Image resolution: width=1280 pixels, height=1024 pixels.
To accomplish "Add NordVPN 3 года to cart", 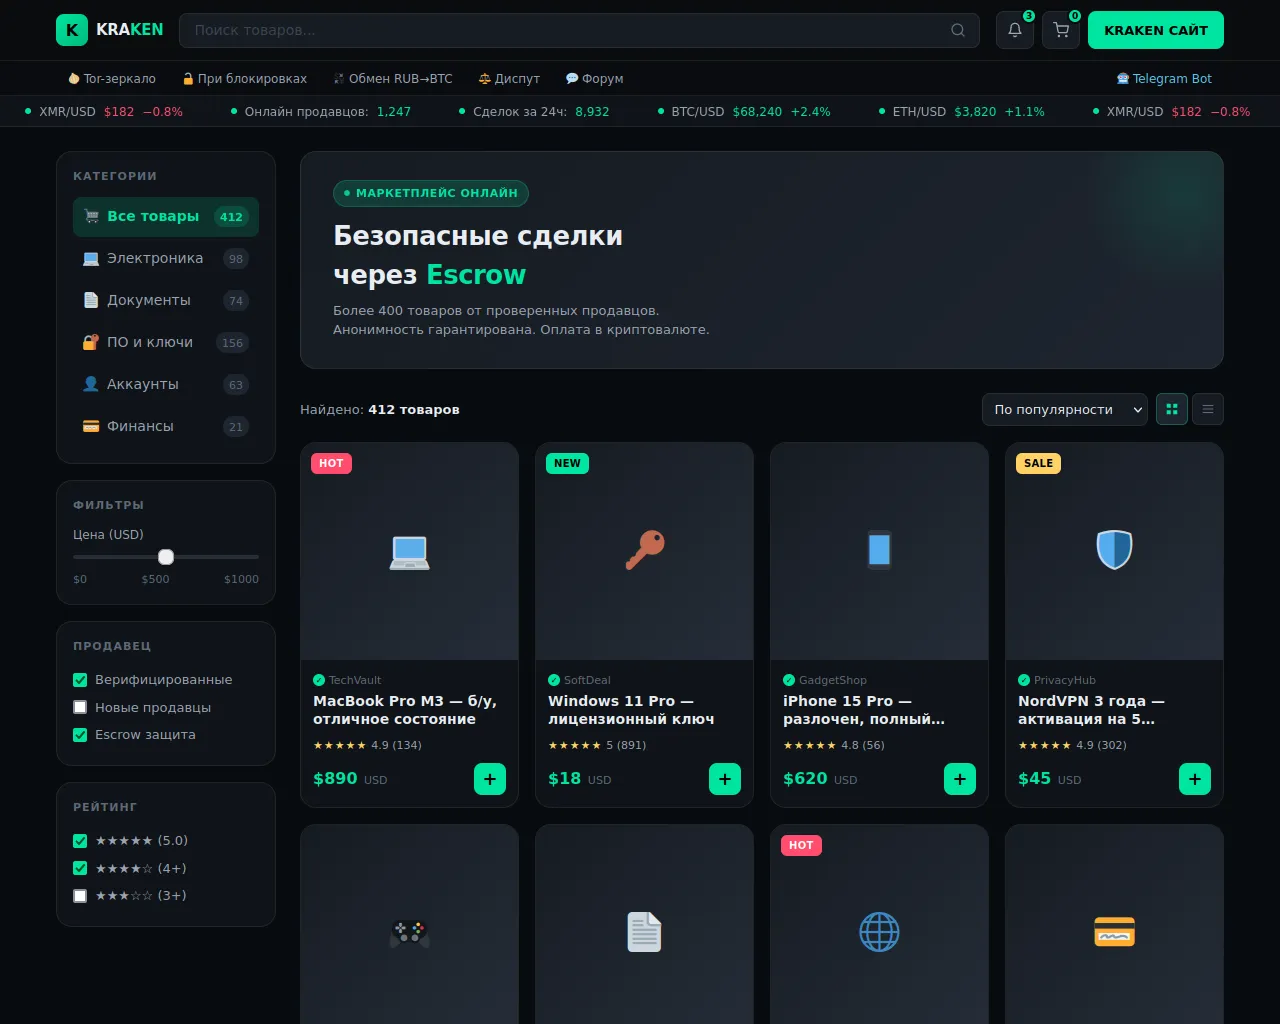I will coord(1195,779).
